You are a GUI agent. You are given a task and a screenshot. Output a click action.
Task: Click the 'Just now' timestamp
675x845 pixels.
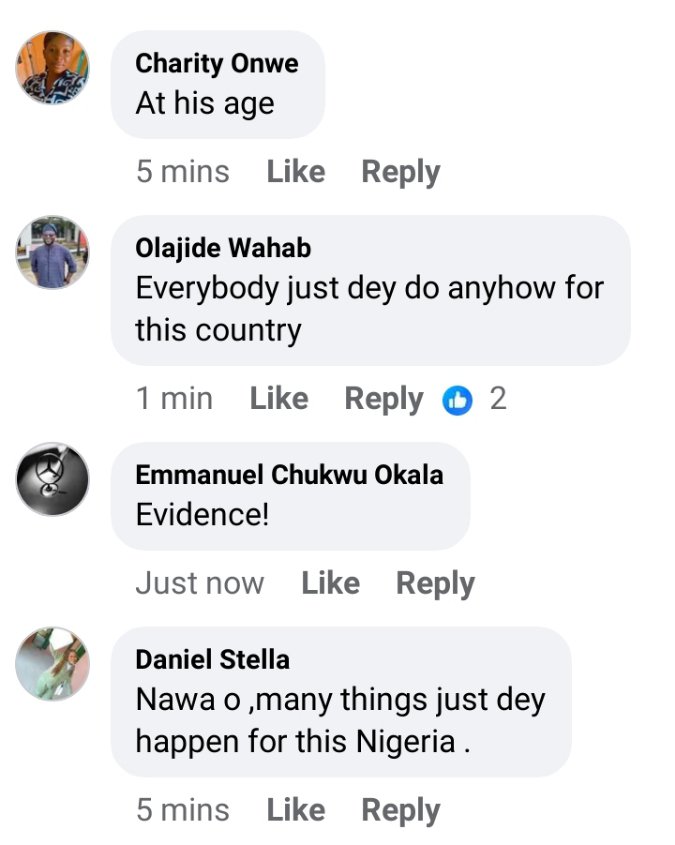[199, 583]
